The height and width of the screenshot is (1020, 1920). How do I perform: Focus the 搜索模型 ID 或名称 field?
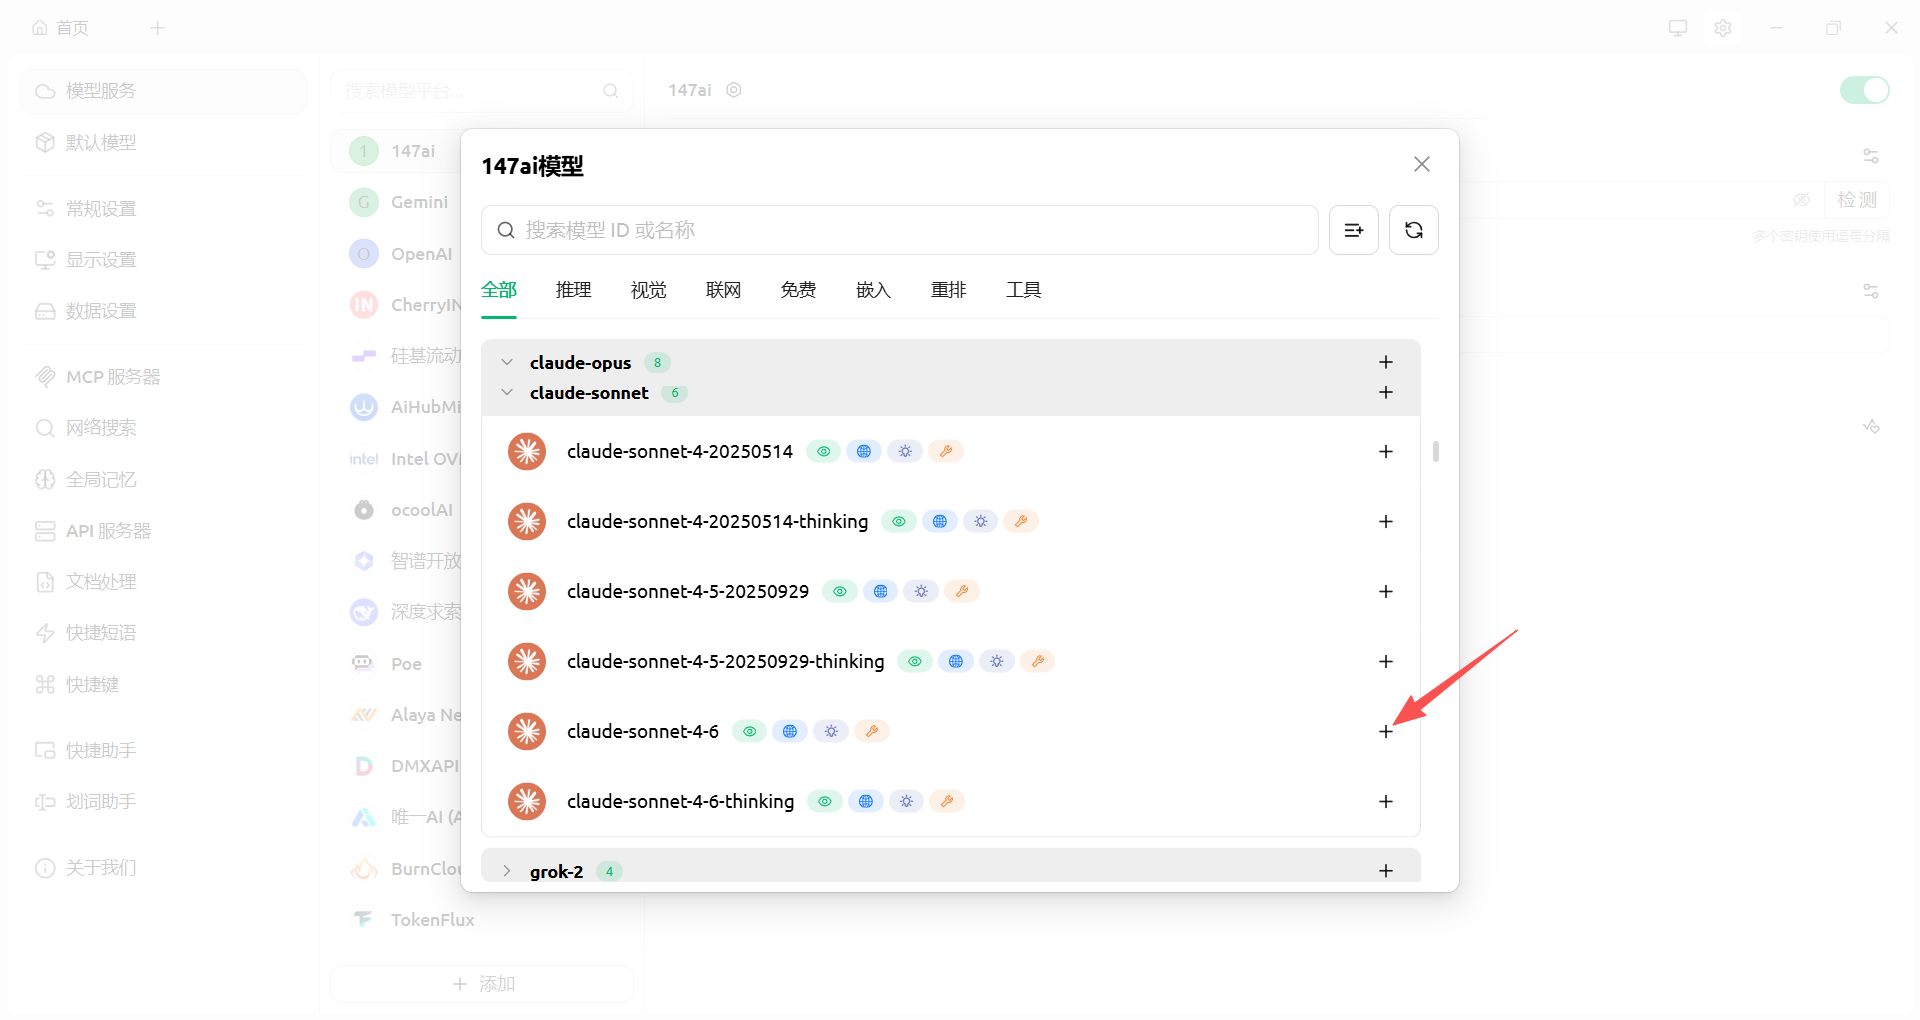click(900, 230)
